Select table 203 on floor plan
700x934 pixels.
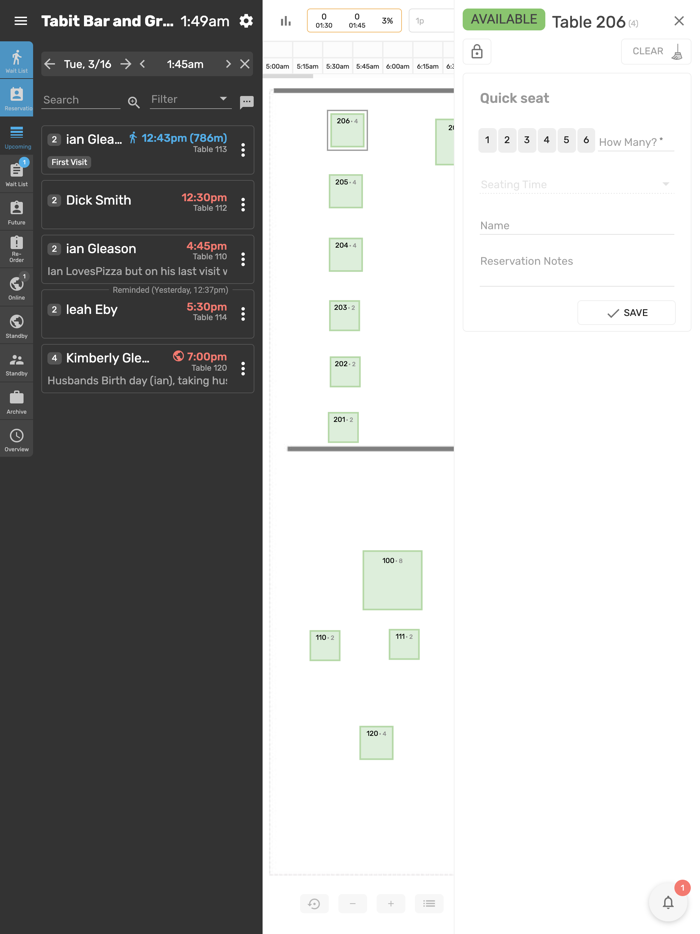(344, 315)
